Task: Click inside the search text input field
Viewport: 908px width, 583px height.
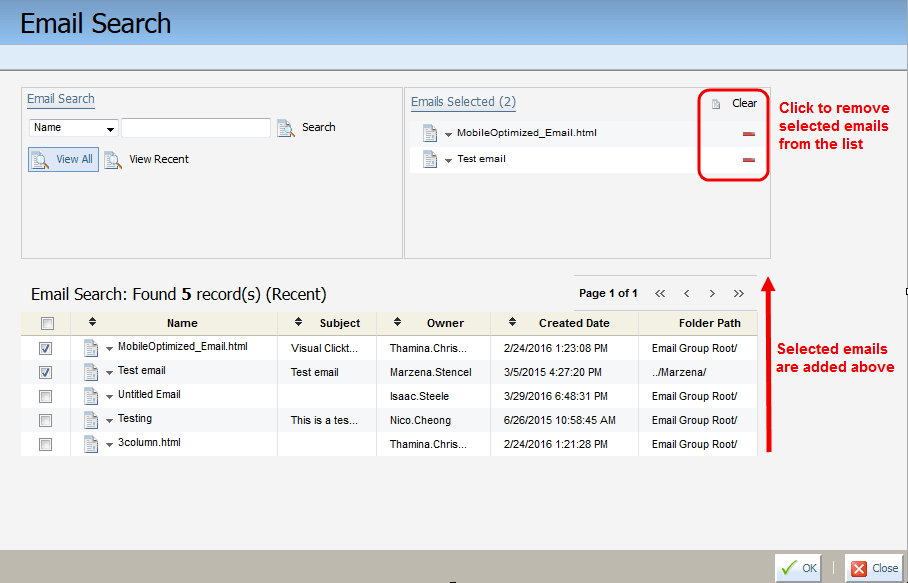Action: point(196,128)
